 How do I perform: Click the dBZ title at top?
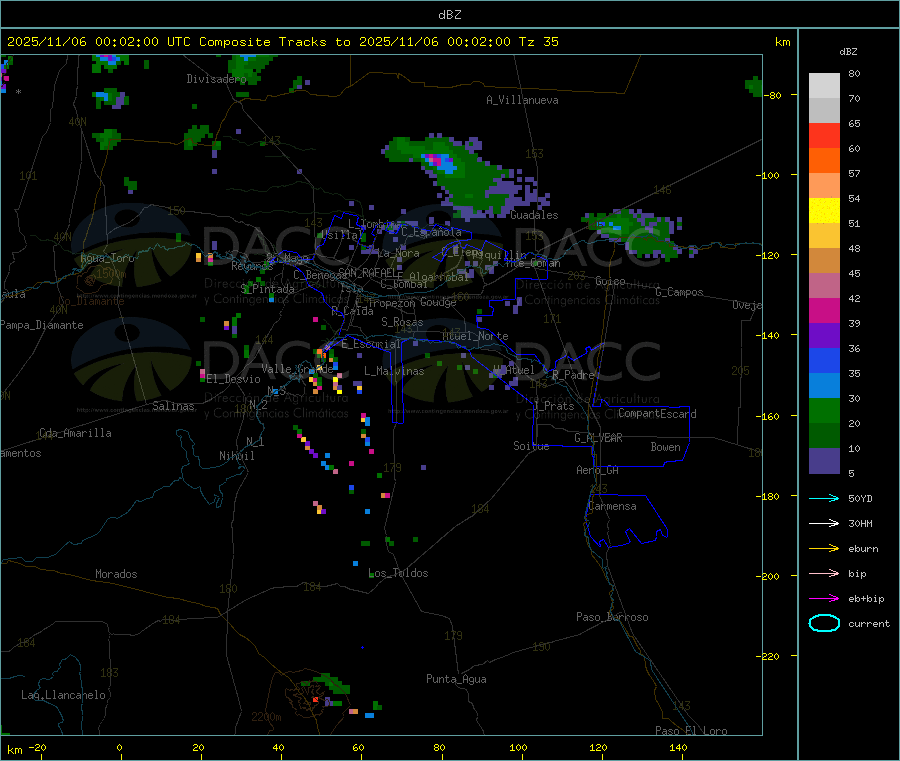(x=449, y=15)
